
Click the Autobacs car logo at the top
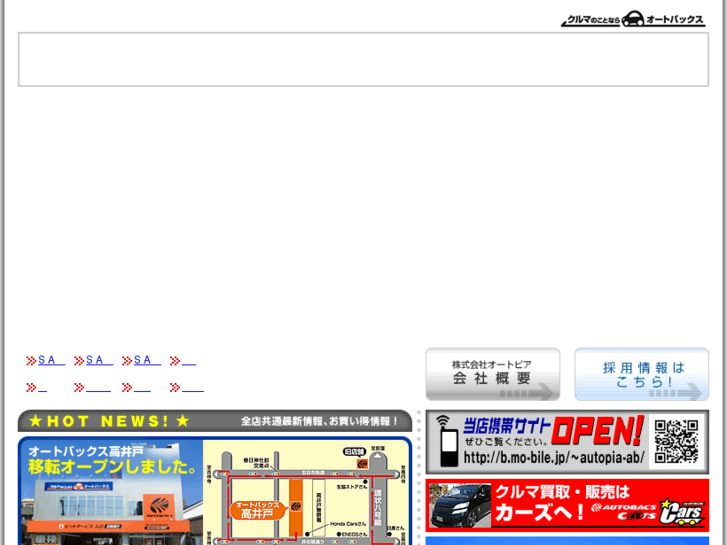[633, 19]
